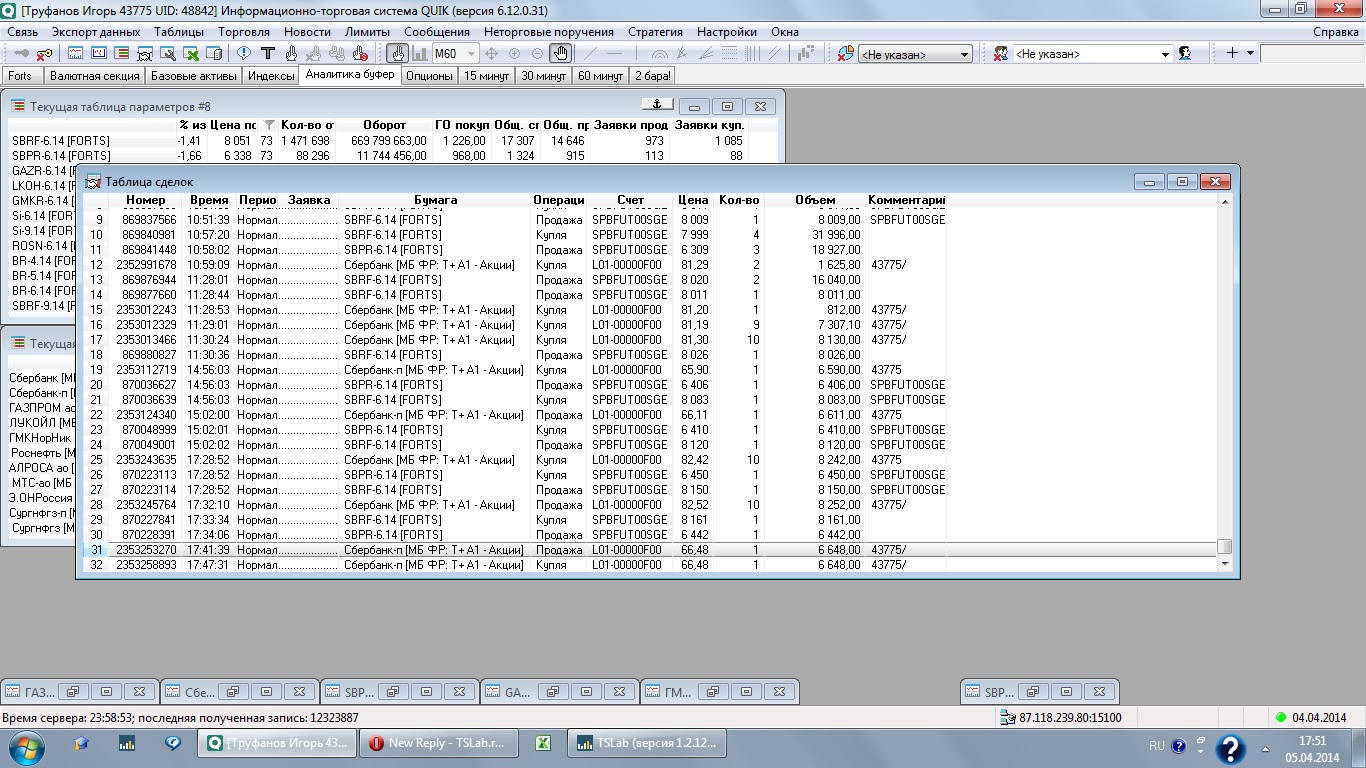Click the bold T toolbar icon
1366x768 pixels.
(267, 54)
